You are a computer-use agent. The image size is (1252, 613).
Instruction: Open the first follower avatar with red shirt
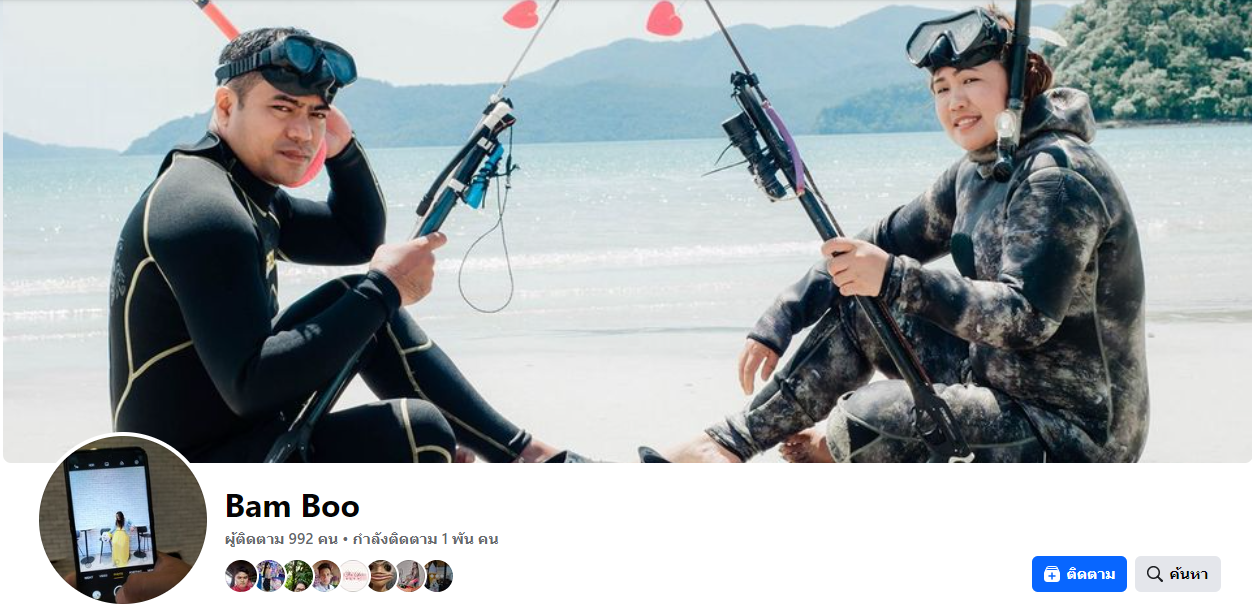[x=241, y=576]
